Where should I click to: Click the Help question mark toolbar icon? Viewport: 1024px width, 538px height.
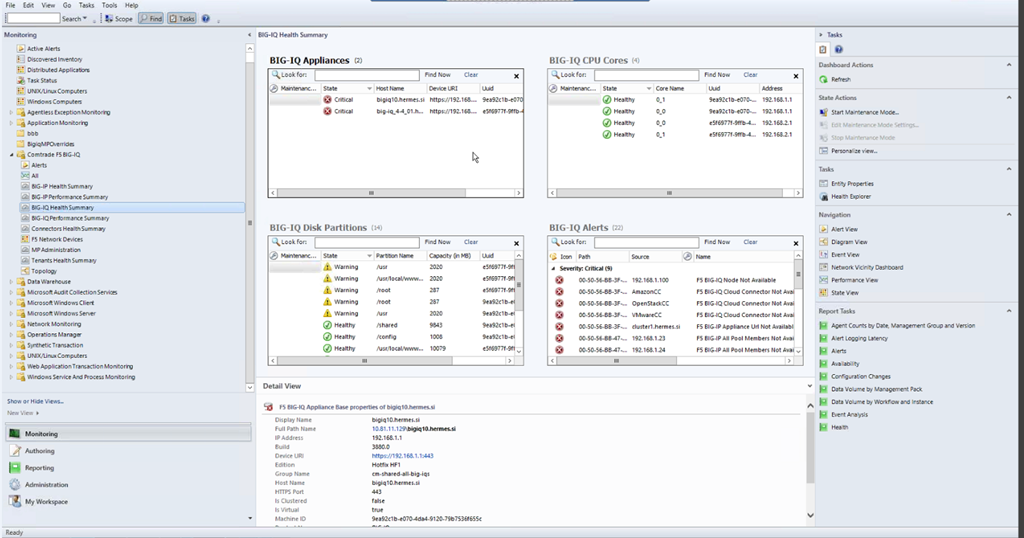tap(206, 18)
